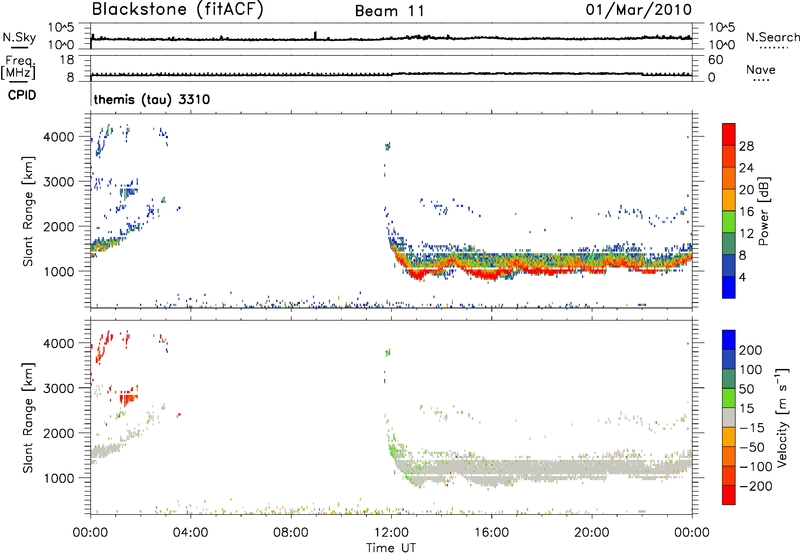The image size is (800, 554).
Task: Click the 'themis (tau) 3310' text
Action: pos(152,99)
